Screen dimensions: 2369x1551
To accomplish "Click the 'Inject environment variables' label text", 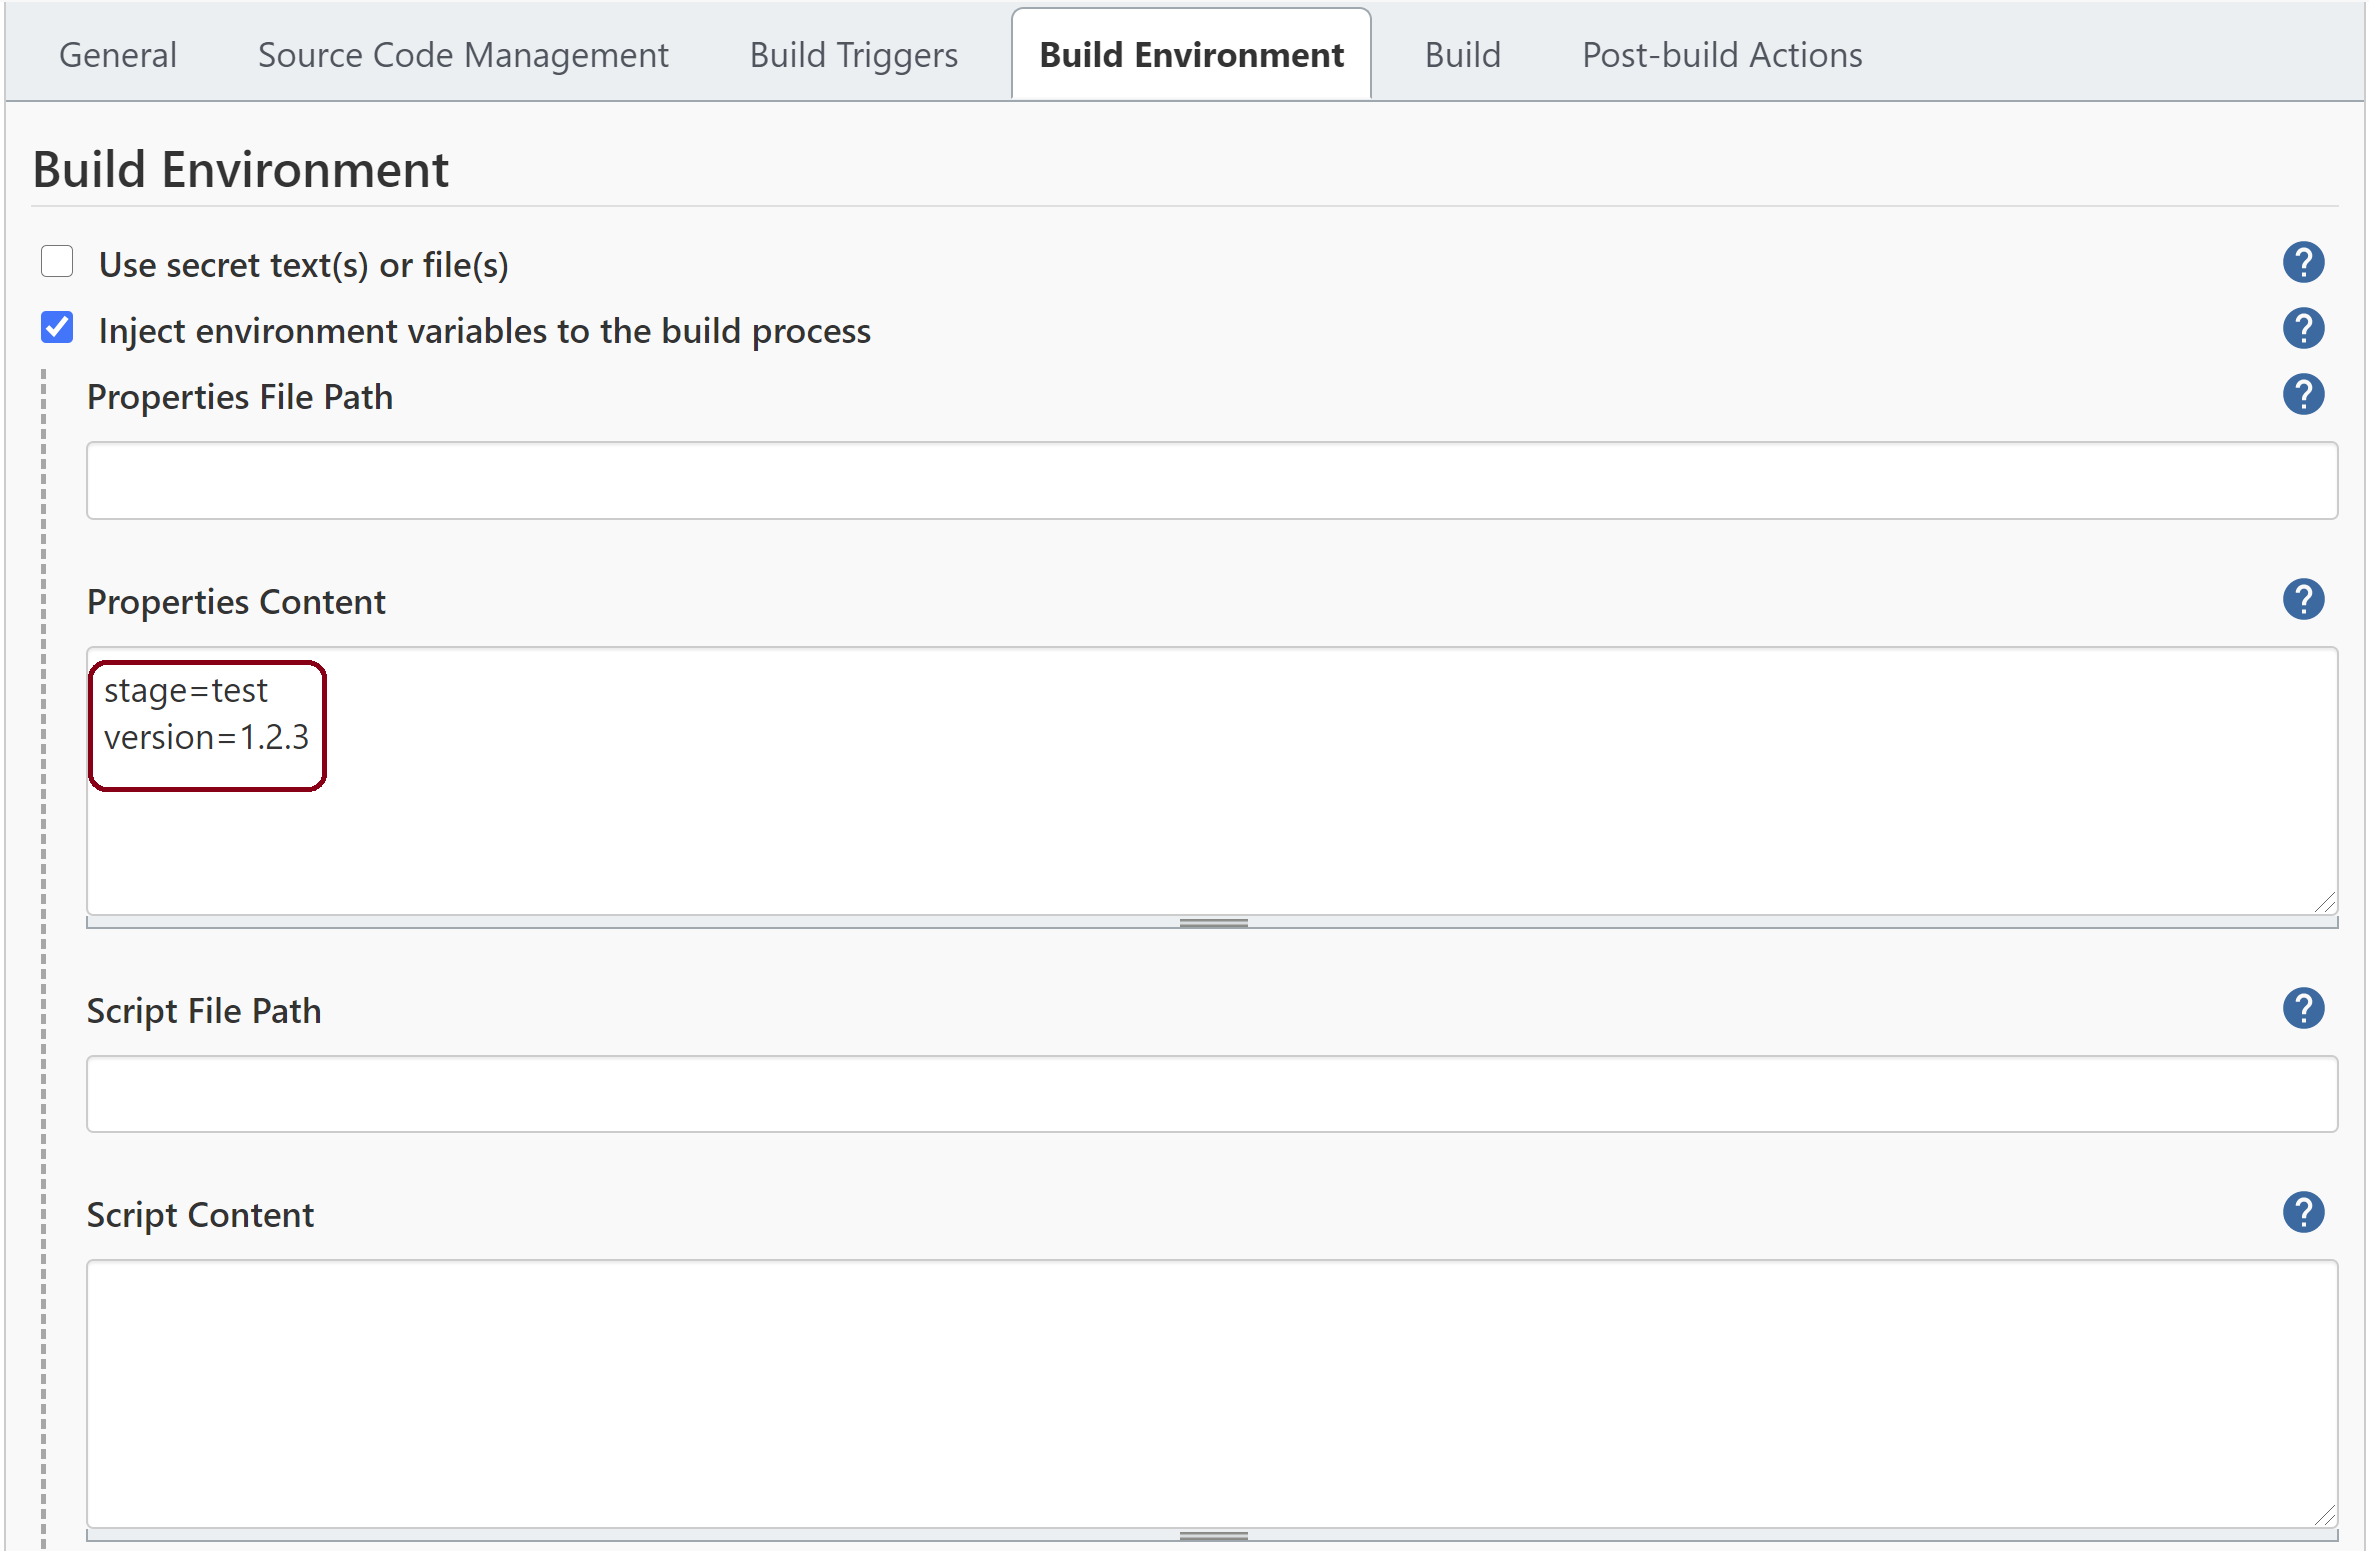I will point(485,331).
